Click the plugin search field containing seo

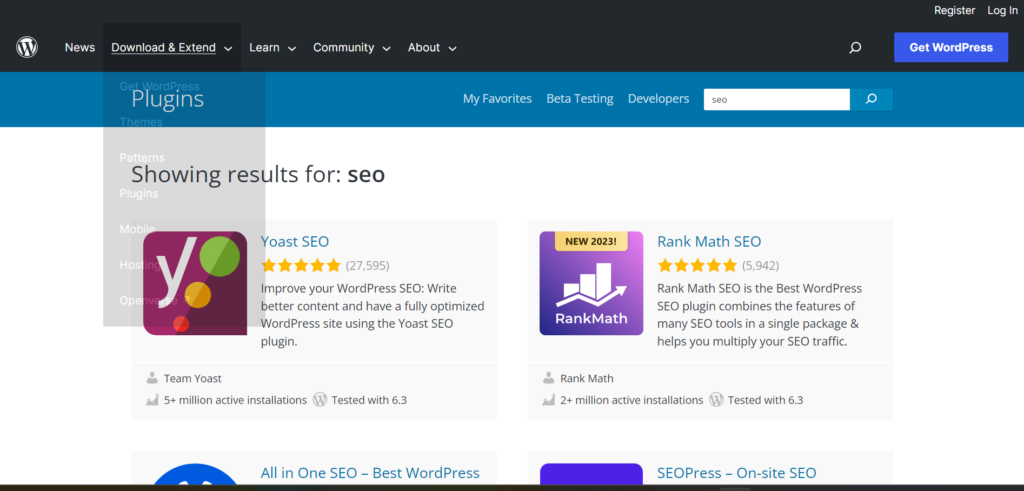click(776, 99)
